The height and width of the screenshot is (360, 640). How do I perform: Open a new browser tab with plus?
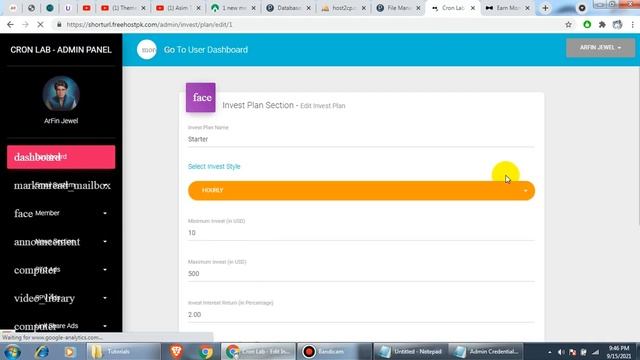pyautogui.click(x=545, y=8)
